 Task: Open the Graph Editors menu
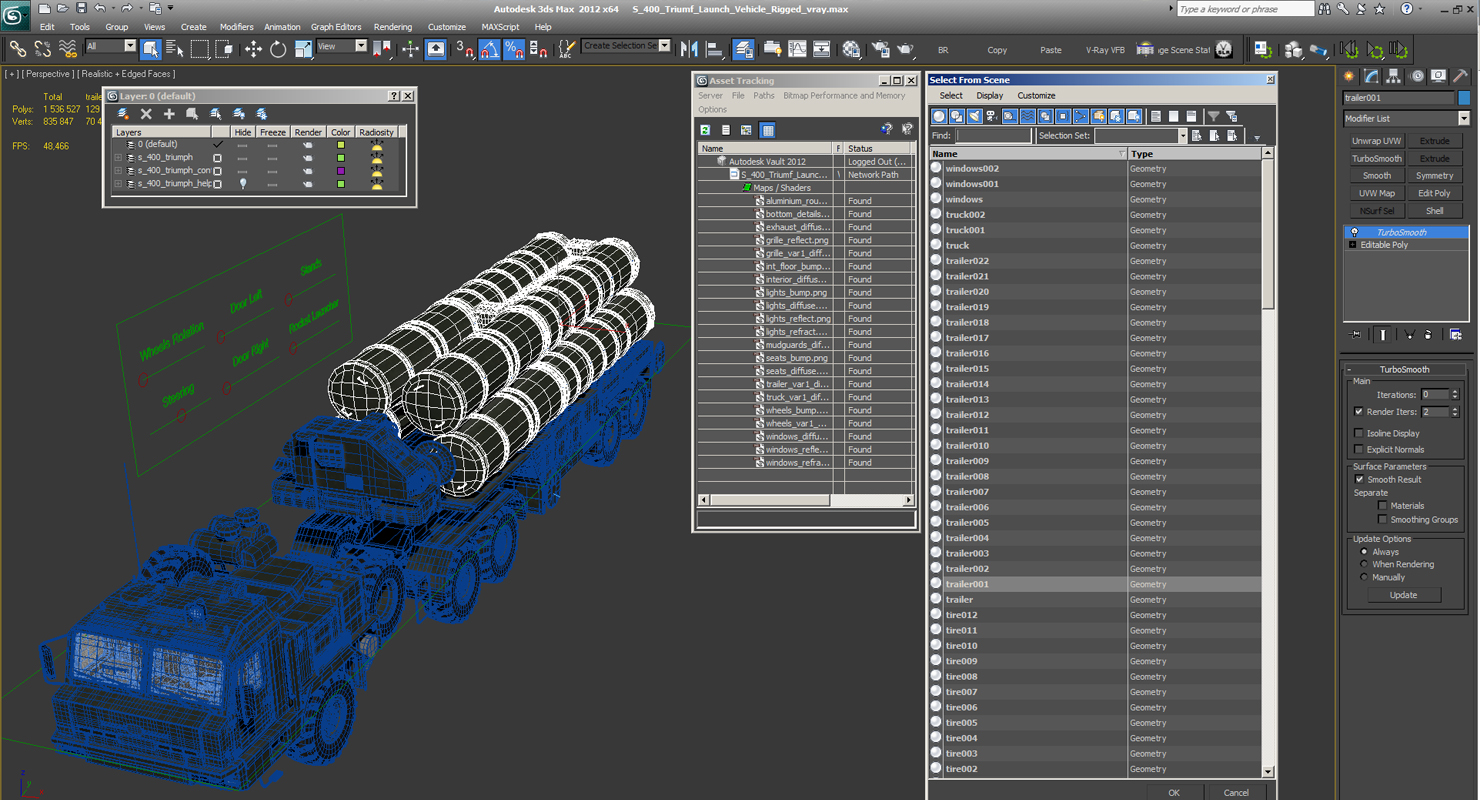tap(336, 27)
